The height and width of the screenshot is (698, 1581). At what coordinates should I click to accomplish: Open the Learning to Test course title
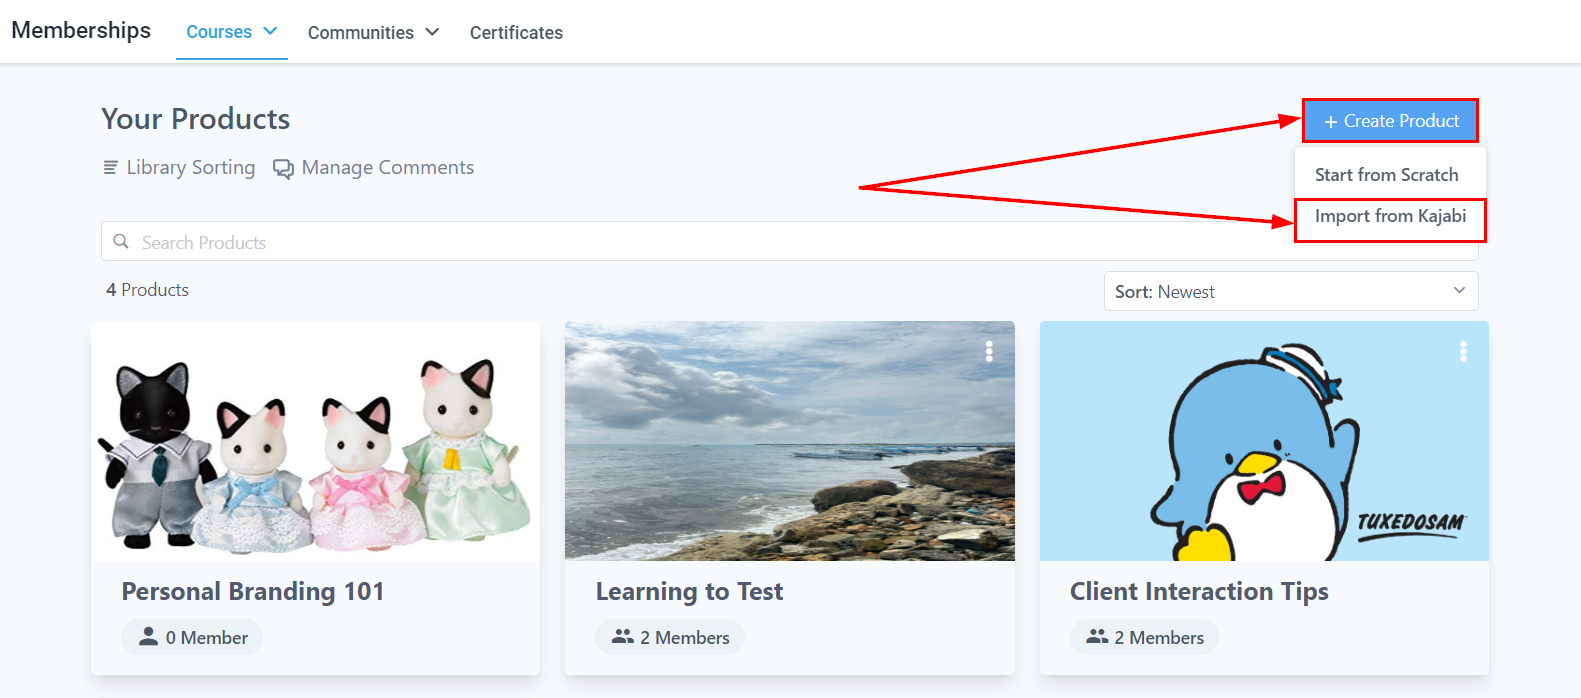click(689, 592)
